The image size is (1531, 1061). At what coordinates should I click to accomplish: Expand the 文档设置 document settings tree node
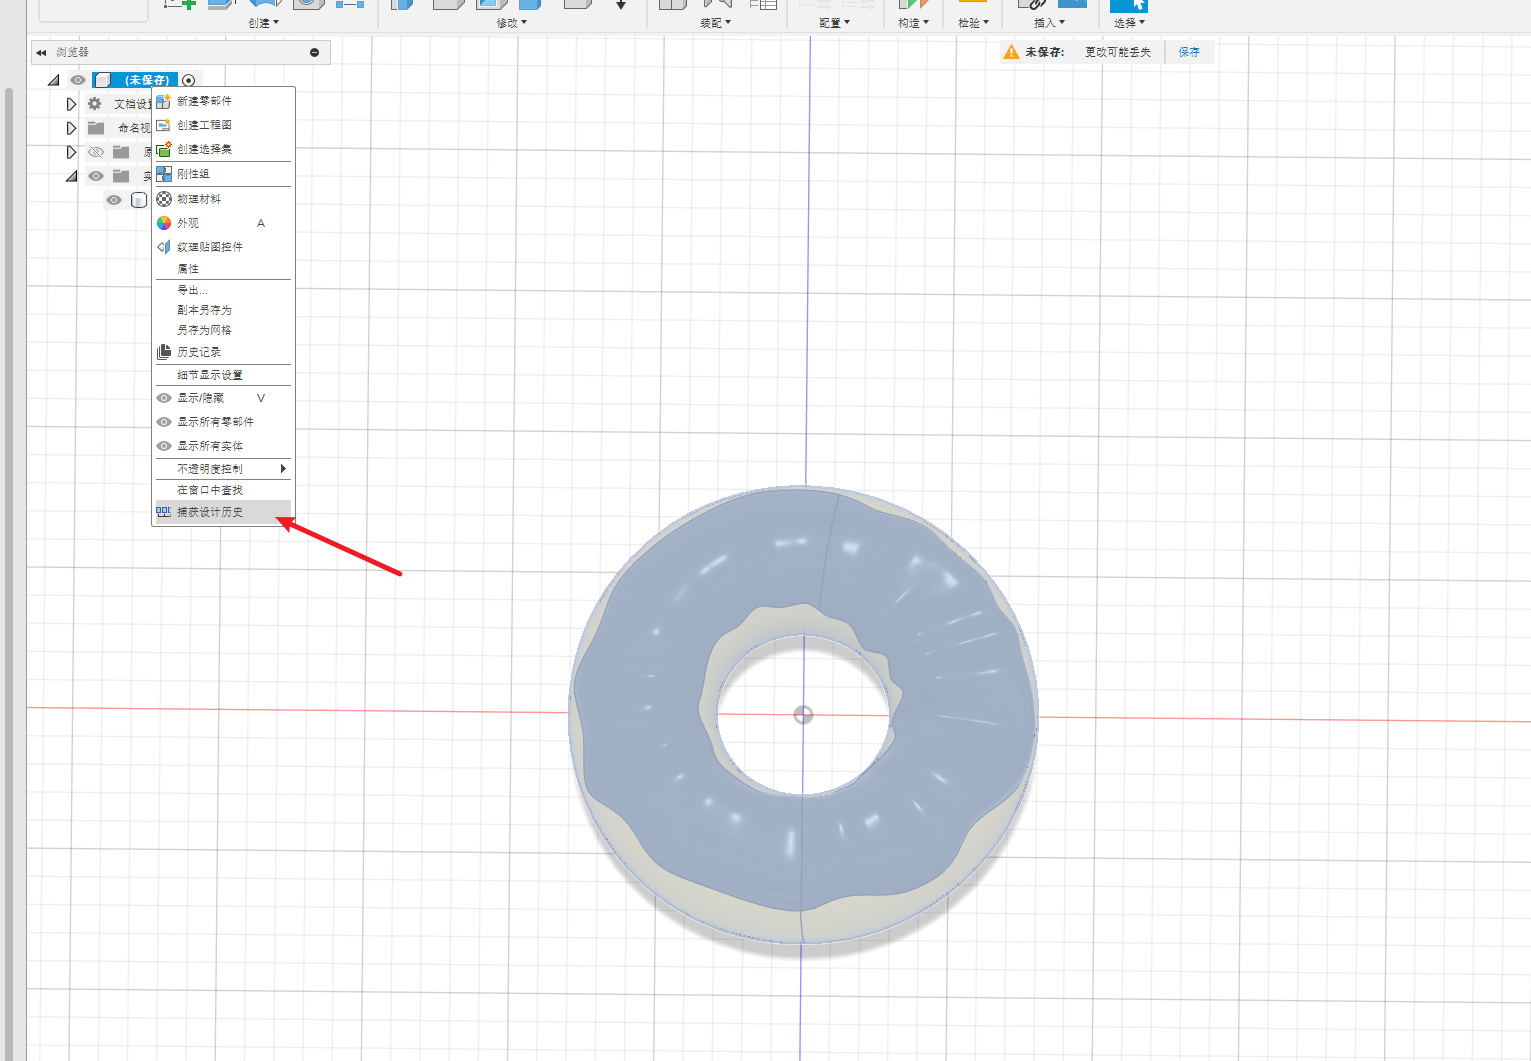[x=71, y=104]
